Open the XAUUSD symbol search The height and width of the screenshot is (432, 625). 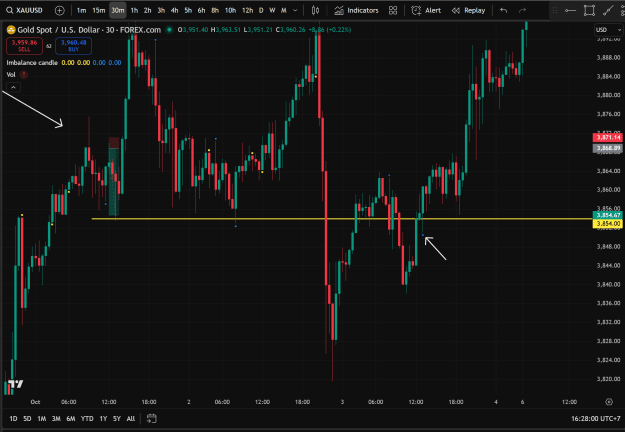tap(25, 10)
